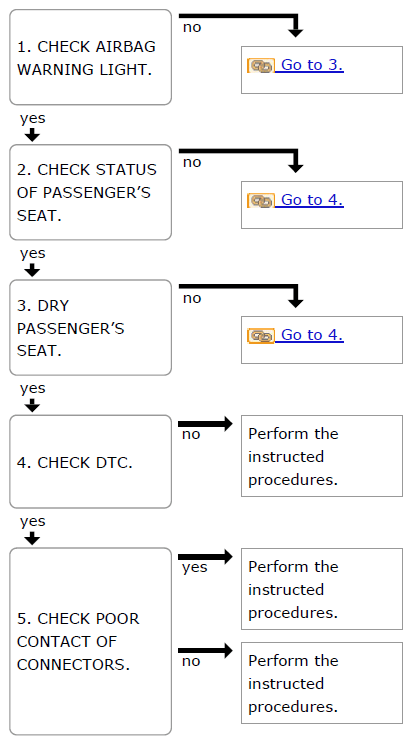This screenshot has height=745, width=412.
Task: Select the "5. CHECK POOR CONTACT OF CONNECTORS" box
Action: click(90, 641)
